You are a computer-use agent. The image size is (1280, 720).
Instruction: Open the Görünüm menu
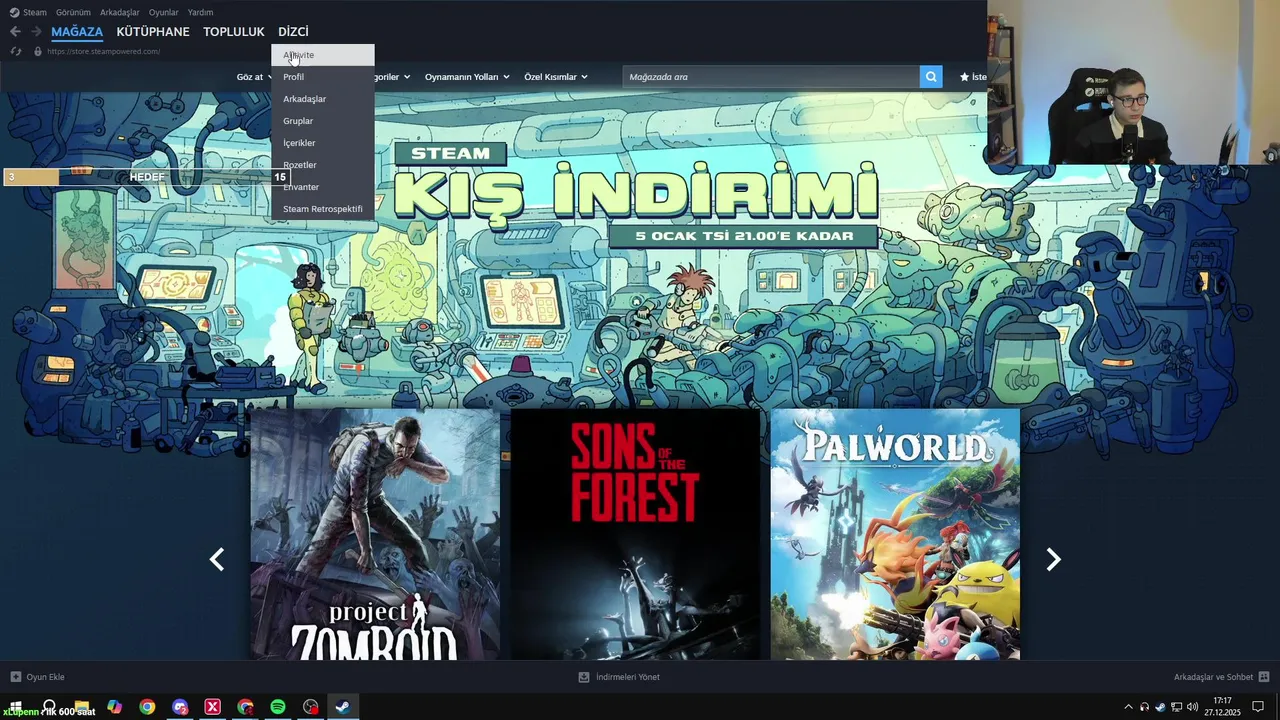(73, 12)
